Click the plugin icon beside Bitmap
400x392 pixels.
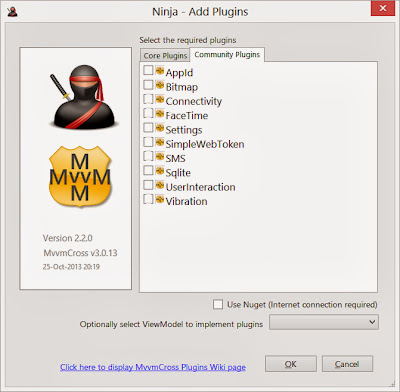tap(160, 85)
